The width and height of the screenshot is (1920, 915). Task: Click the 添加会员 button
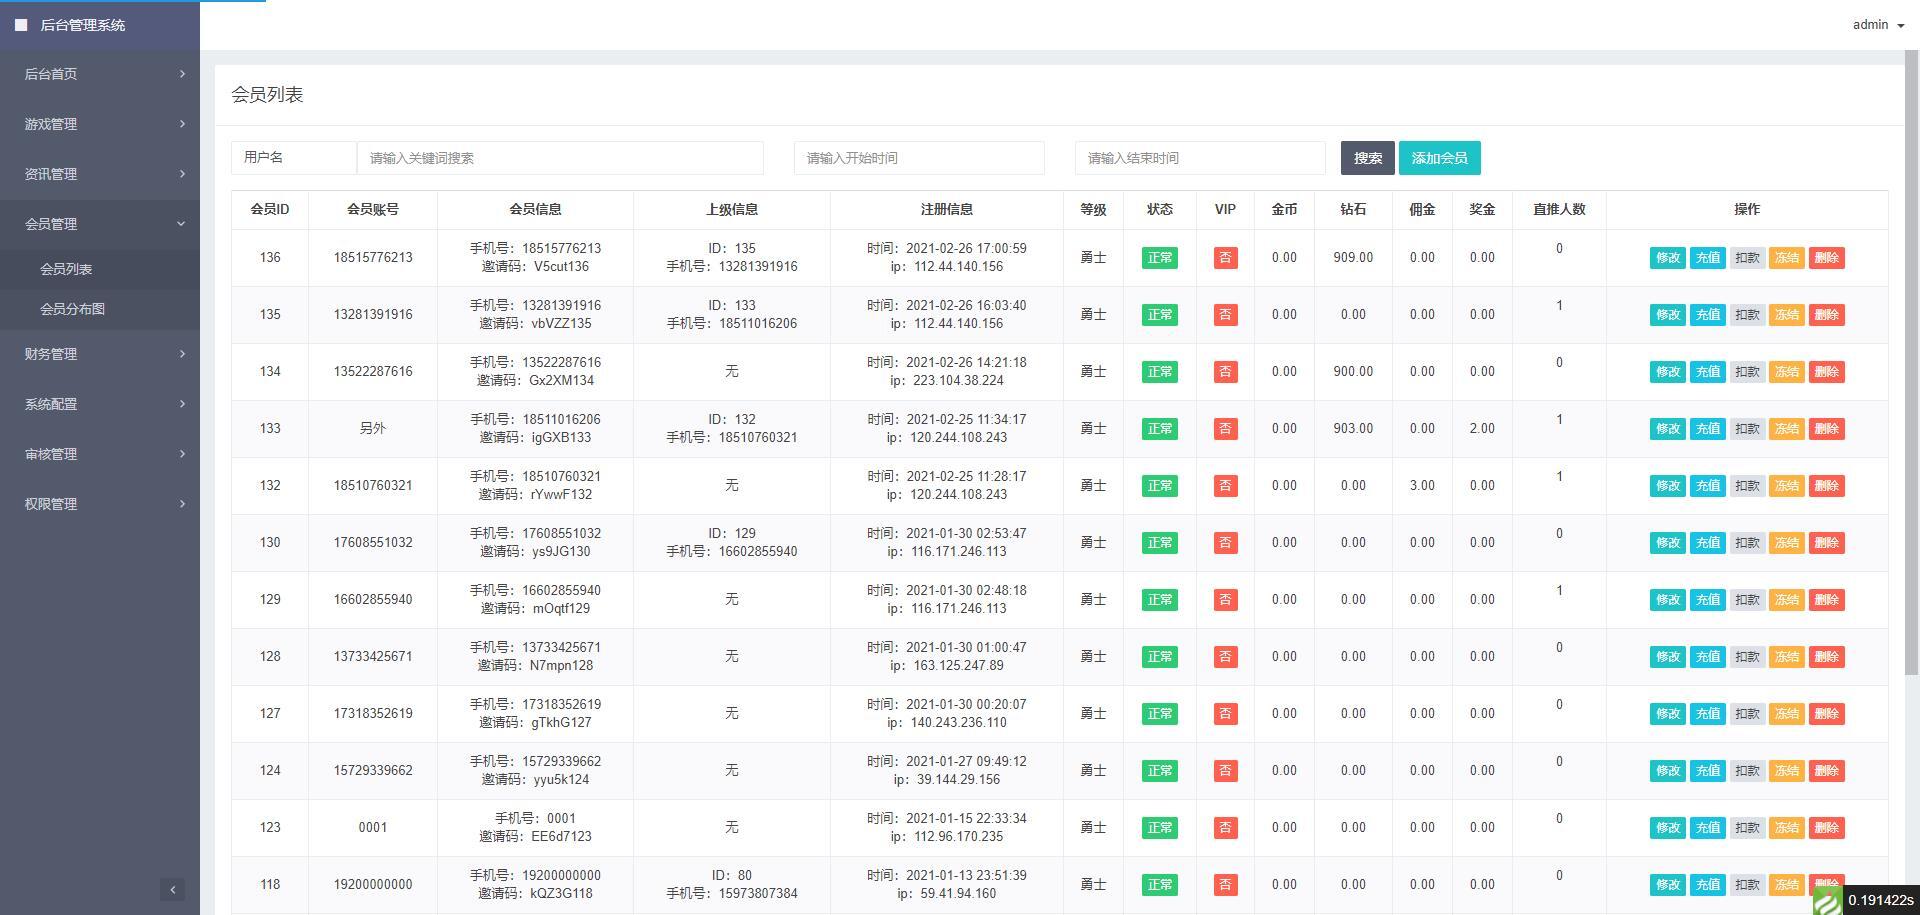point(1439,158)
